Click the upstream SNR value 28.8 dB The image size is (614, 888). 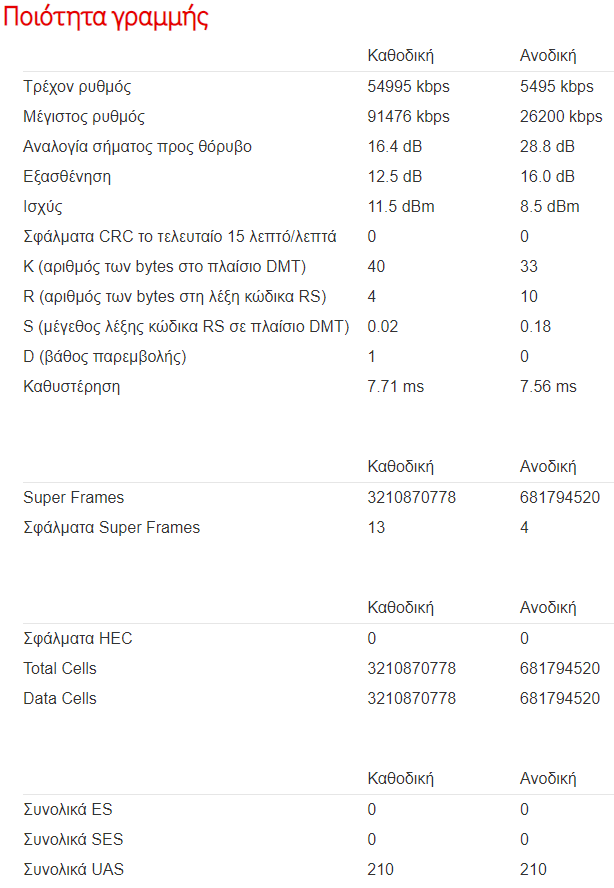point(547,146)
